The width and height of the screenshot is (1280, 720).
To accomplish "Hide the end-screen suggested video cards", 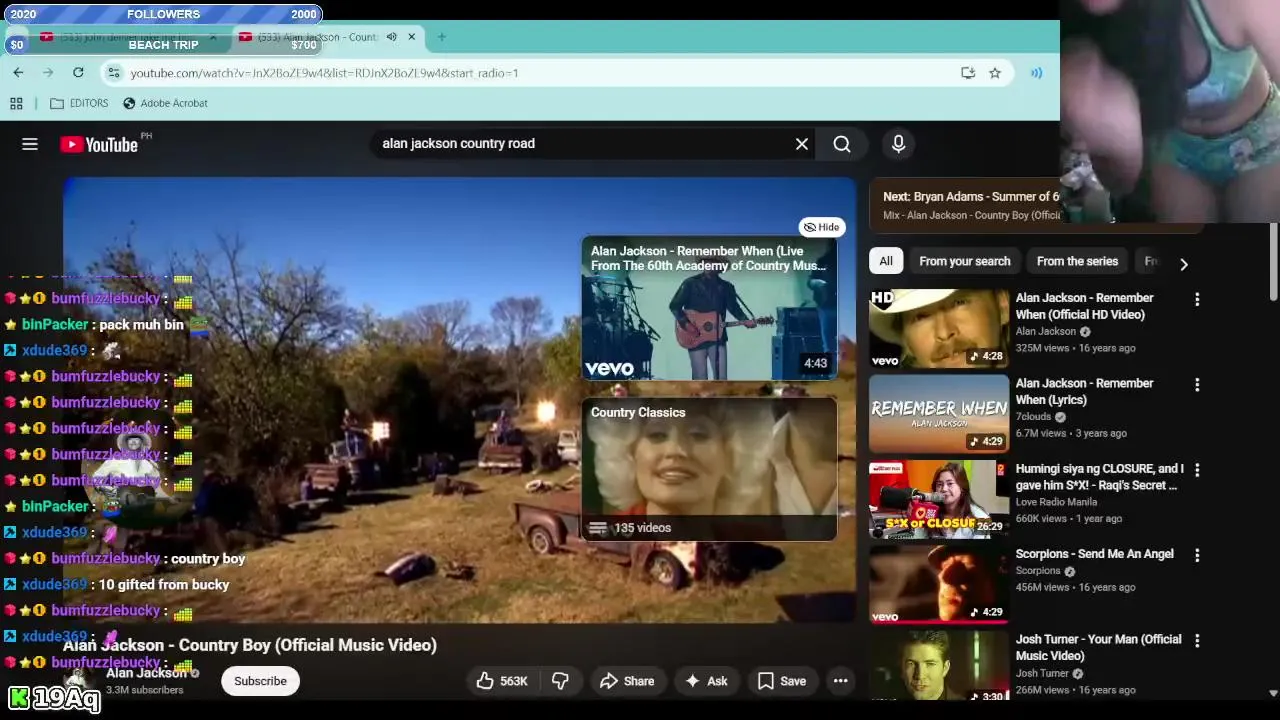I will (822, 227).
